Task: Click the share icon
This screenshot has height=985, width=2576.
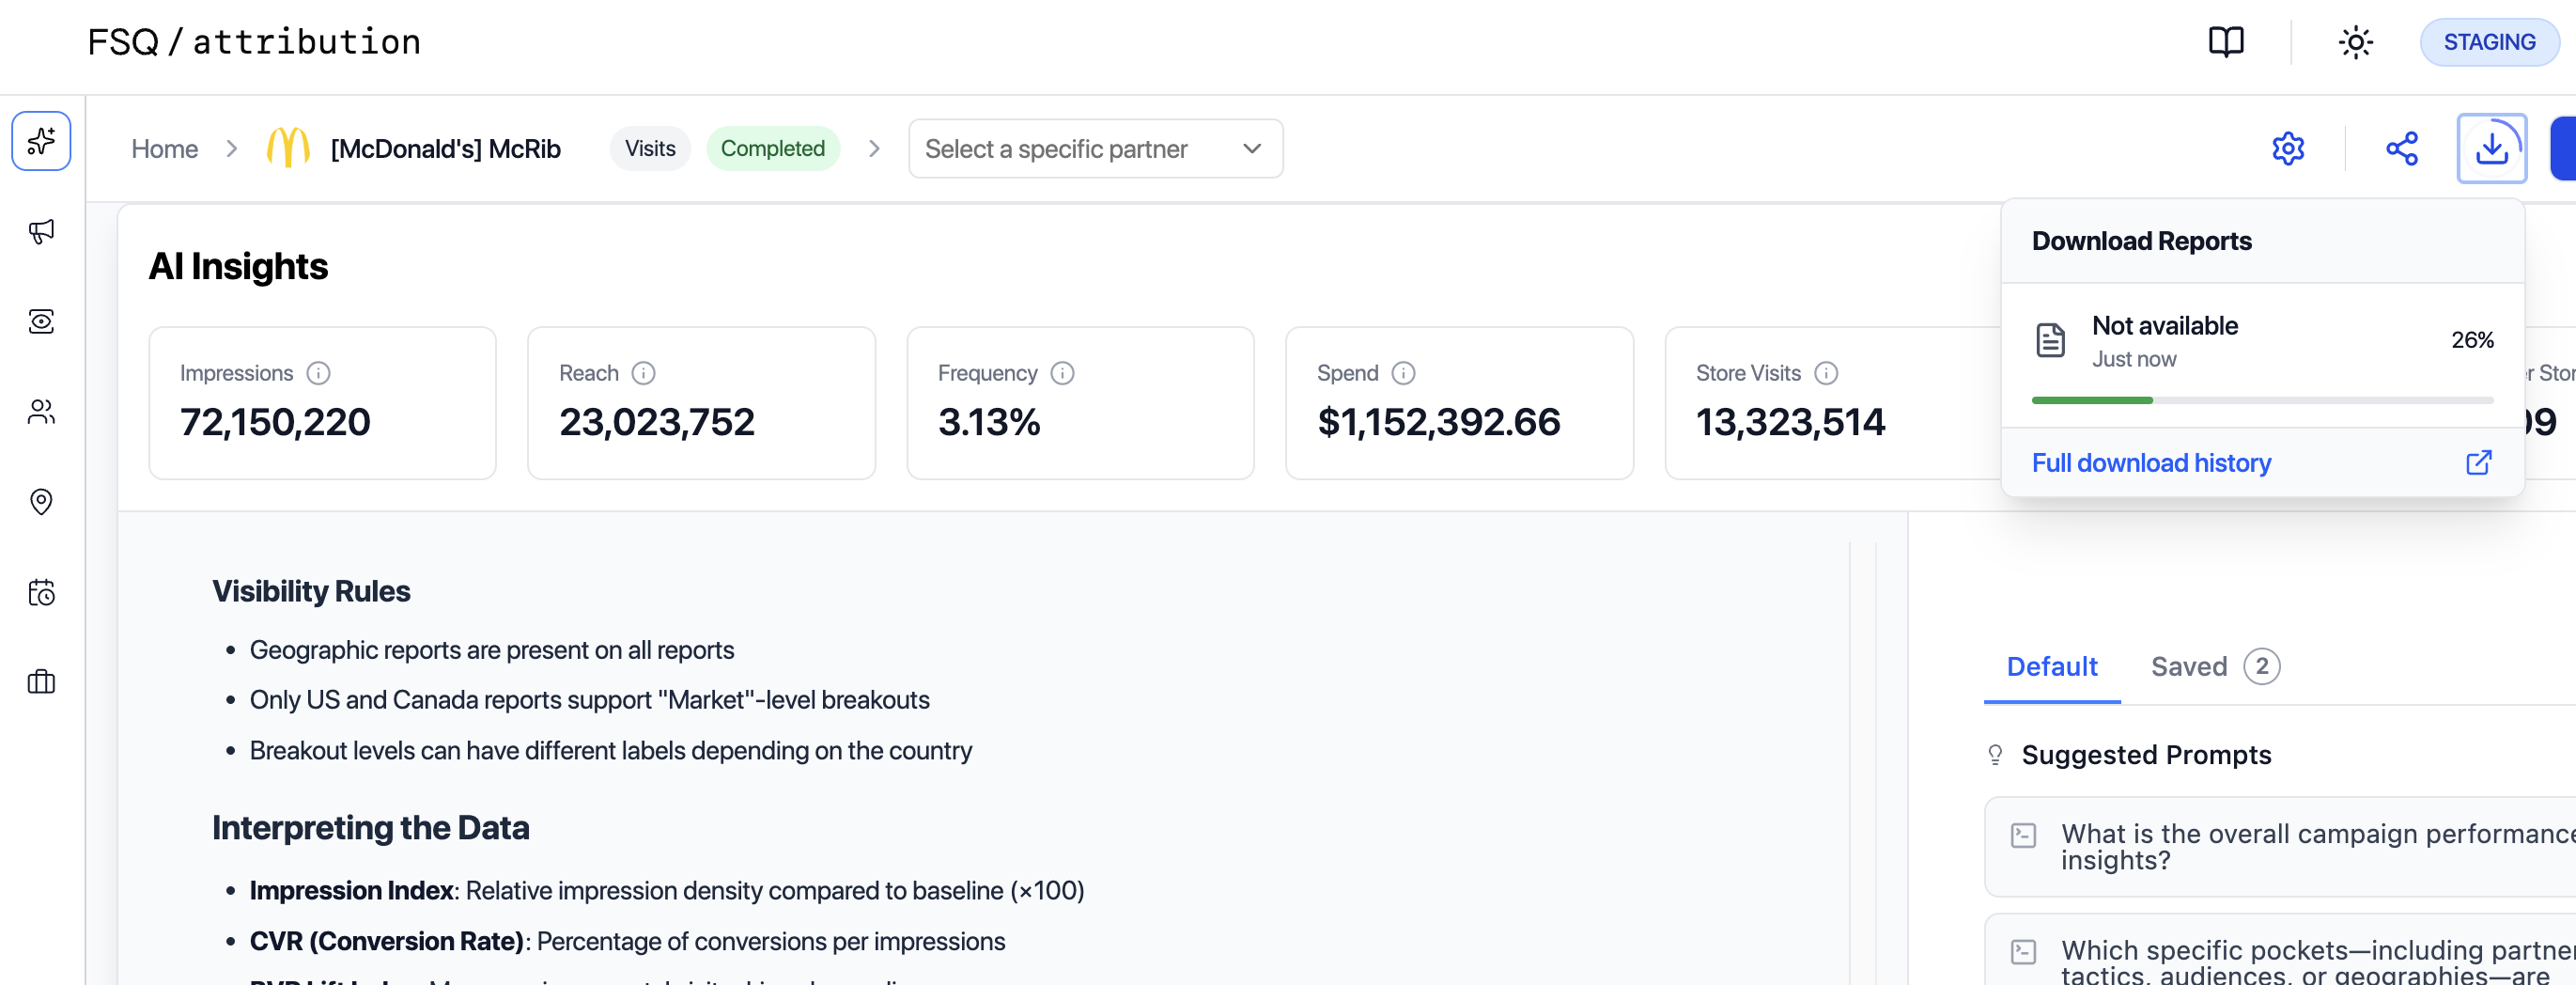Action: pyautogui.click(x=2401, y=149)
